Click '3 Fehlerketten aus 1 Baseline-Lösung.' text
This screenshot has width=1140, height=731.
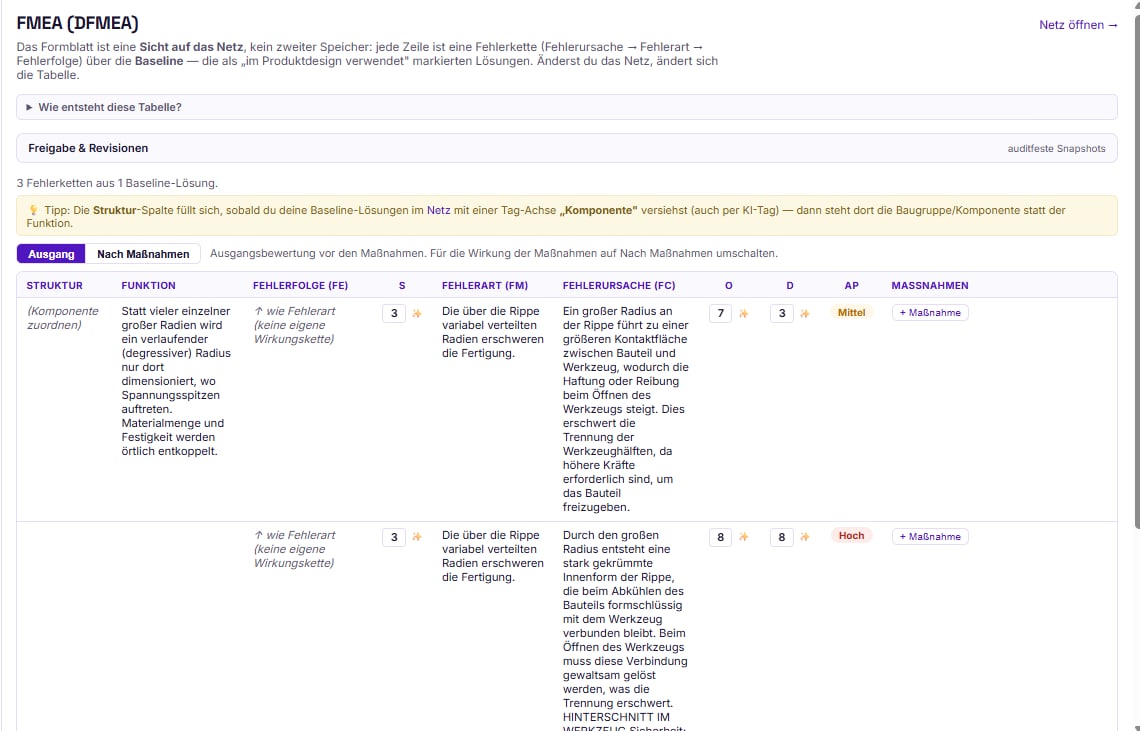pyautogui.click(x=117, y=183)
